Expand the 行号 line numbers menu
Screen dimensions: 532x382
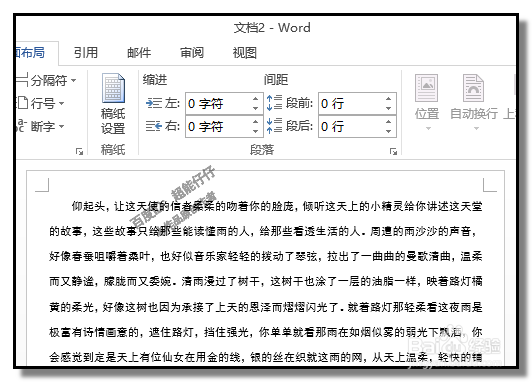point(41,103)
